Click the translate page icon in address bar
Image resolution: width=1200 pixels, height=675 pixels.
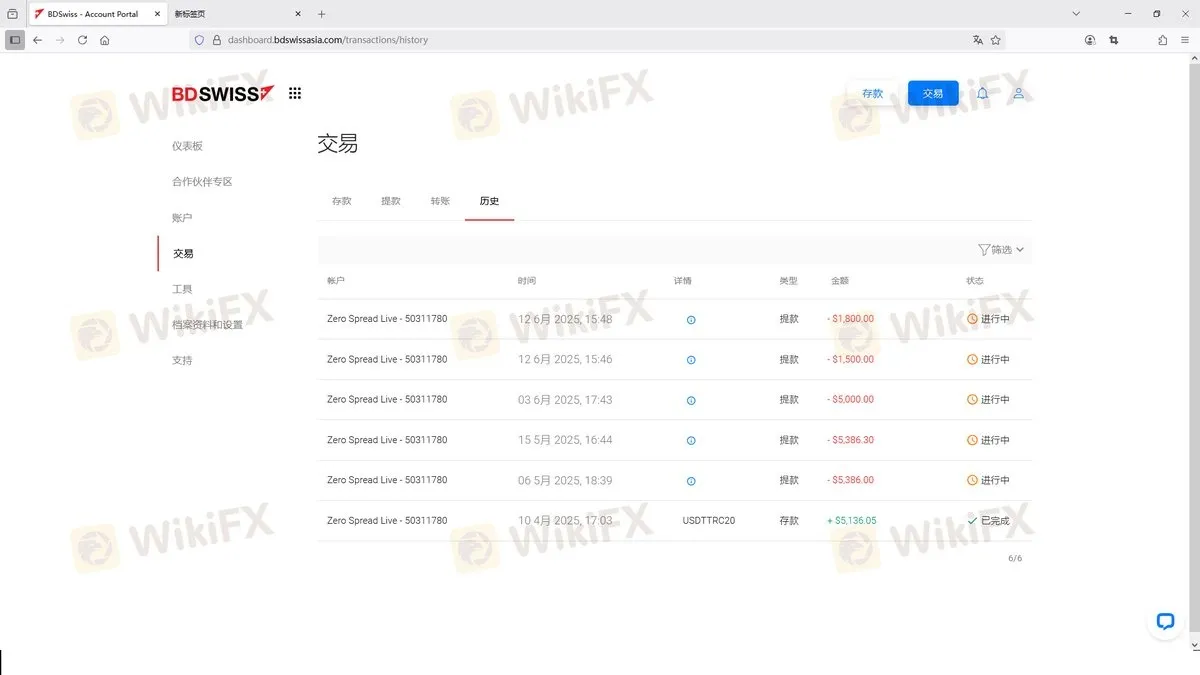[977, 40]
